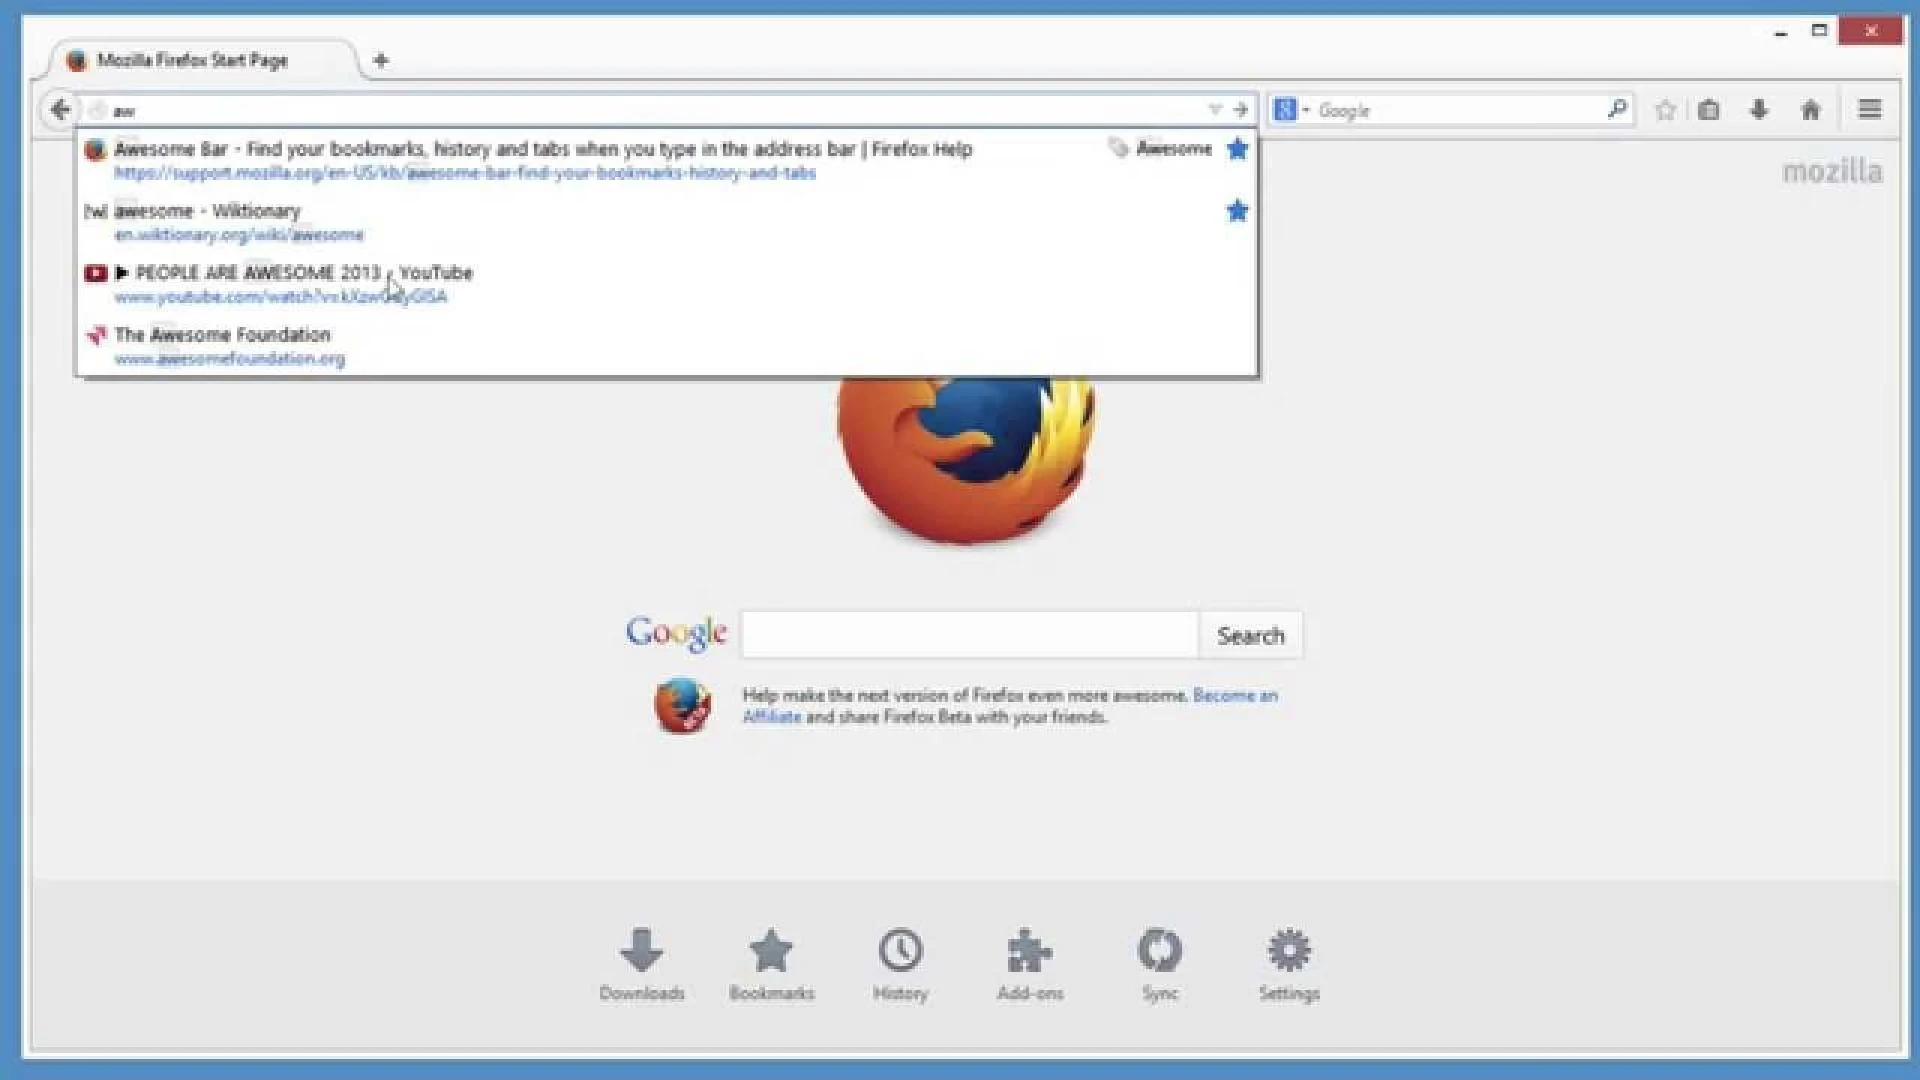
Task: Open History from the clock icon
Action: 900,950
